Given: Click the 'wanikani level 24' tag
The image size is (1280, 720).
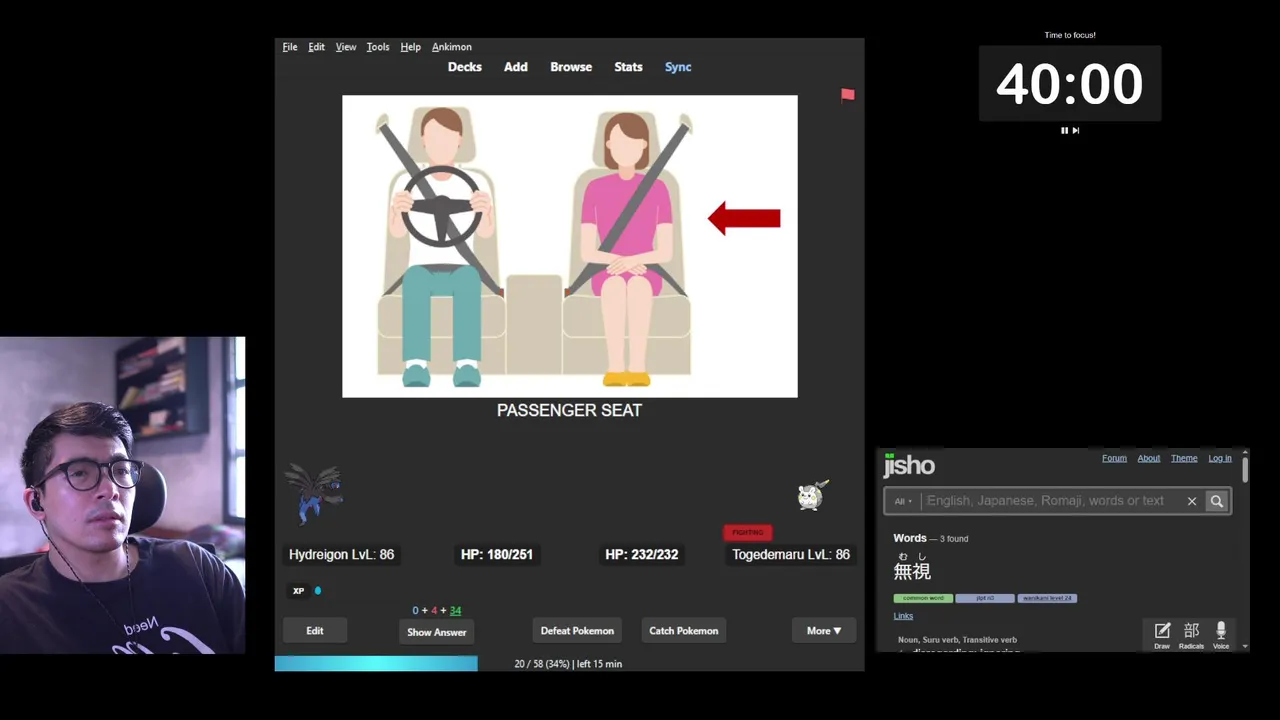Looking at the screenshot, I should point(1047,598).
